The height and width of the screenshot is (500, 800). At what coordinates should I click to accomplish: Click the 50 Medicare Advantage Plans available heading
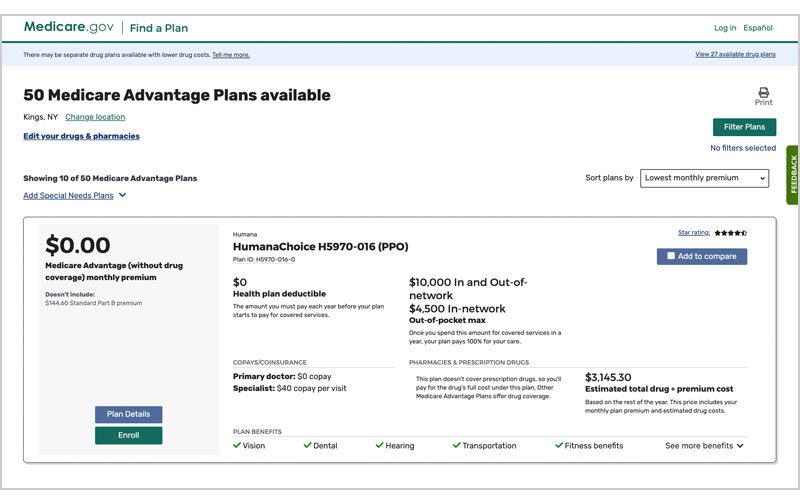(x=177, y=95)
